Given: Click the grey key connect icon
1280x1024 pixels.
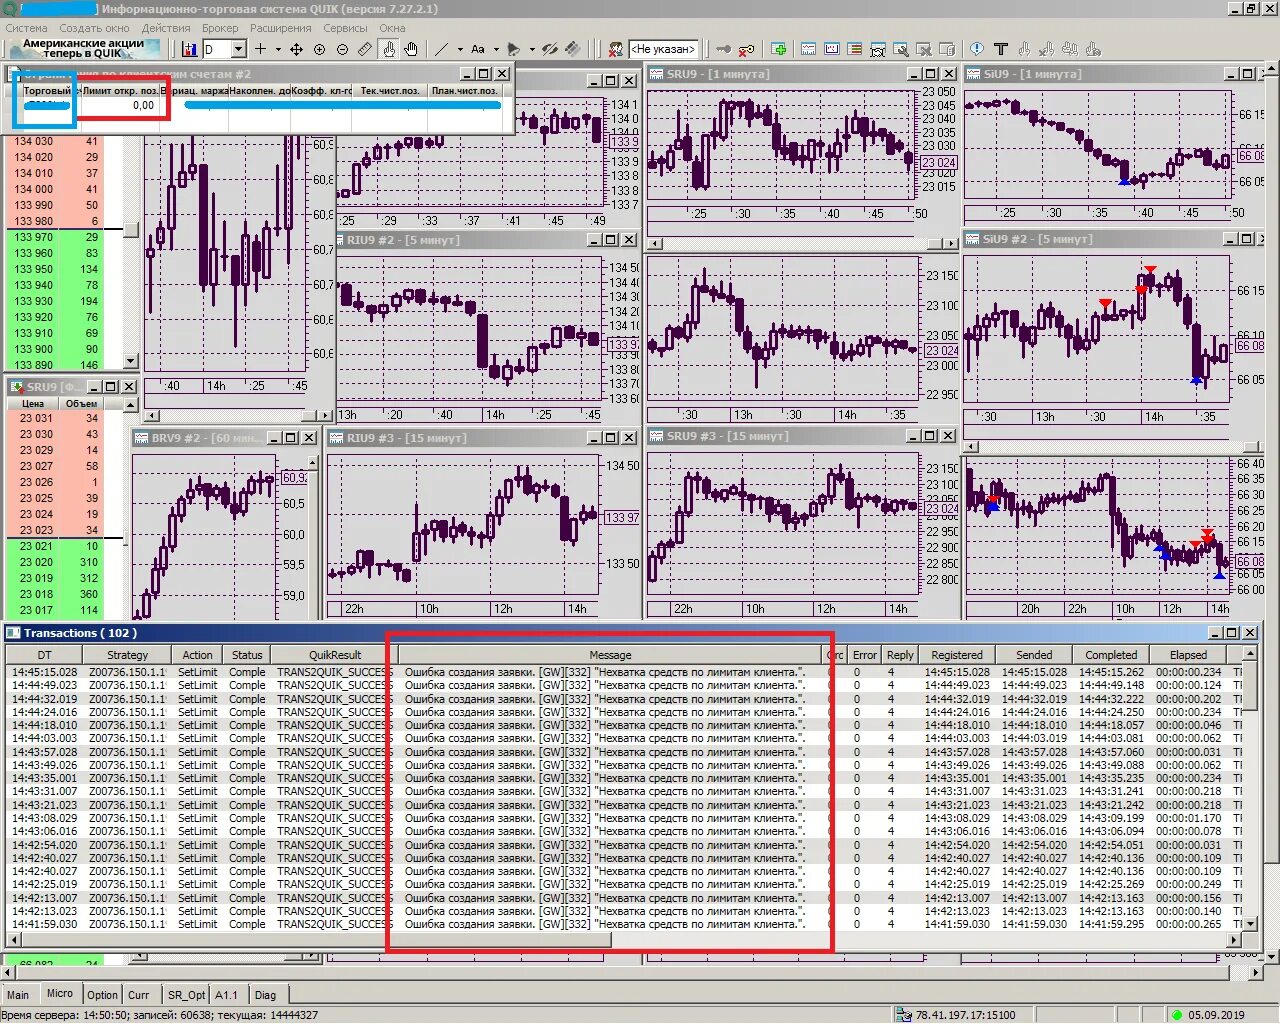Looking at the screenshot, I should [724, 49].
